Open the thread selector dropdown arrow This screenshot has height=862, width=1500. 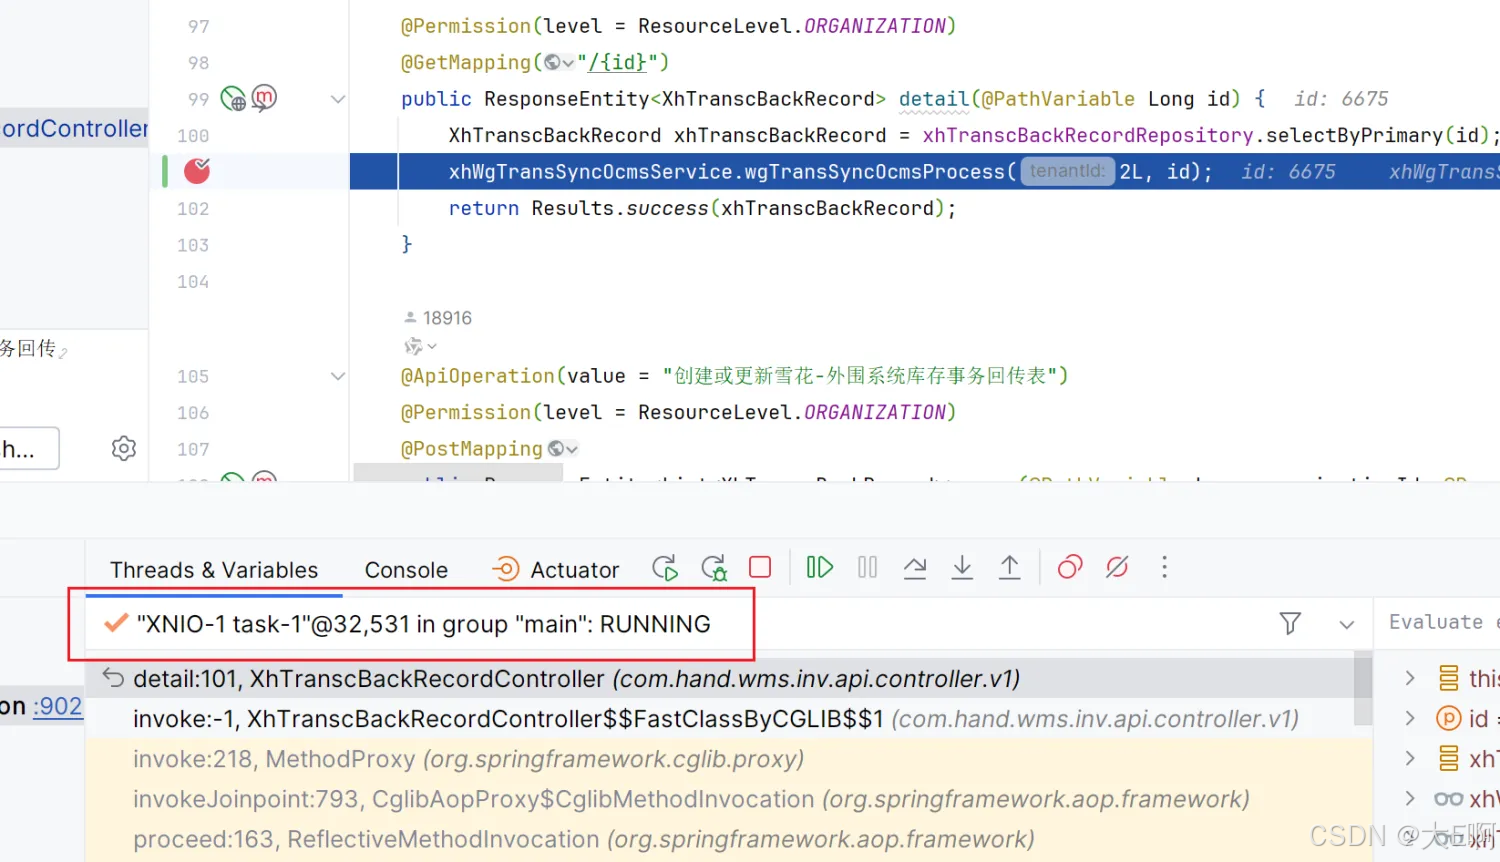click(x=1347, y=624)
